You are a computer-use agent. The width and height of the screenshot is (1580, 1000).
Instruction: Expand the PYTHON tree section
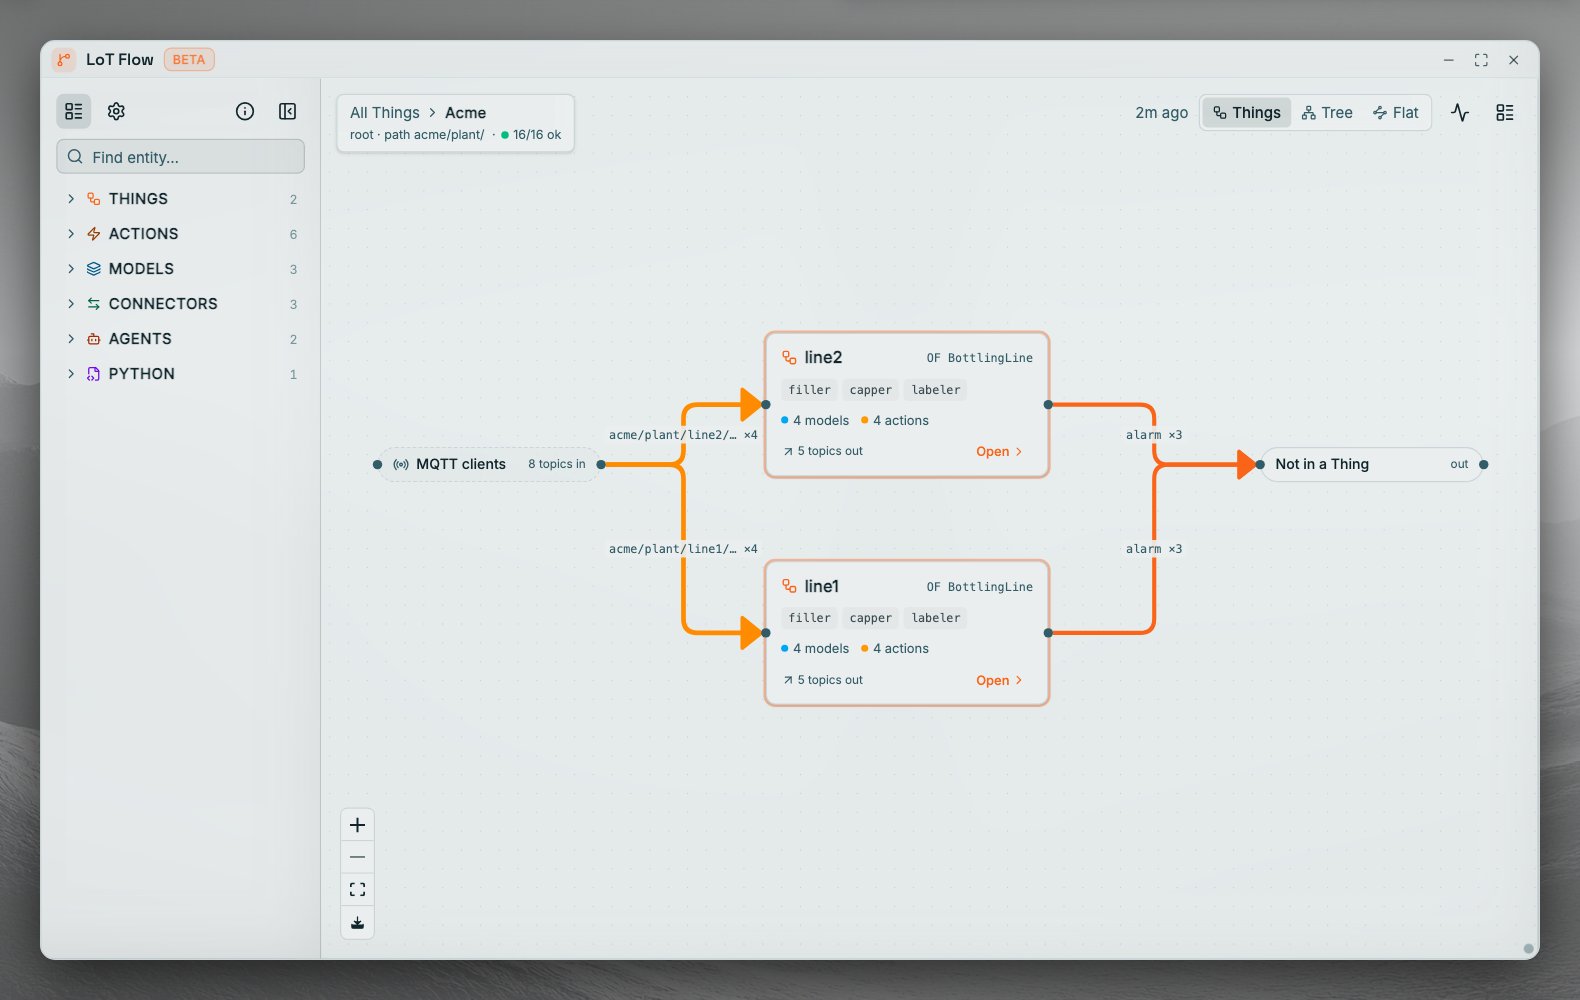click(71, 374)
